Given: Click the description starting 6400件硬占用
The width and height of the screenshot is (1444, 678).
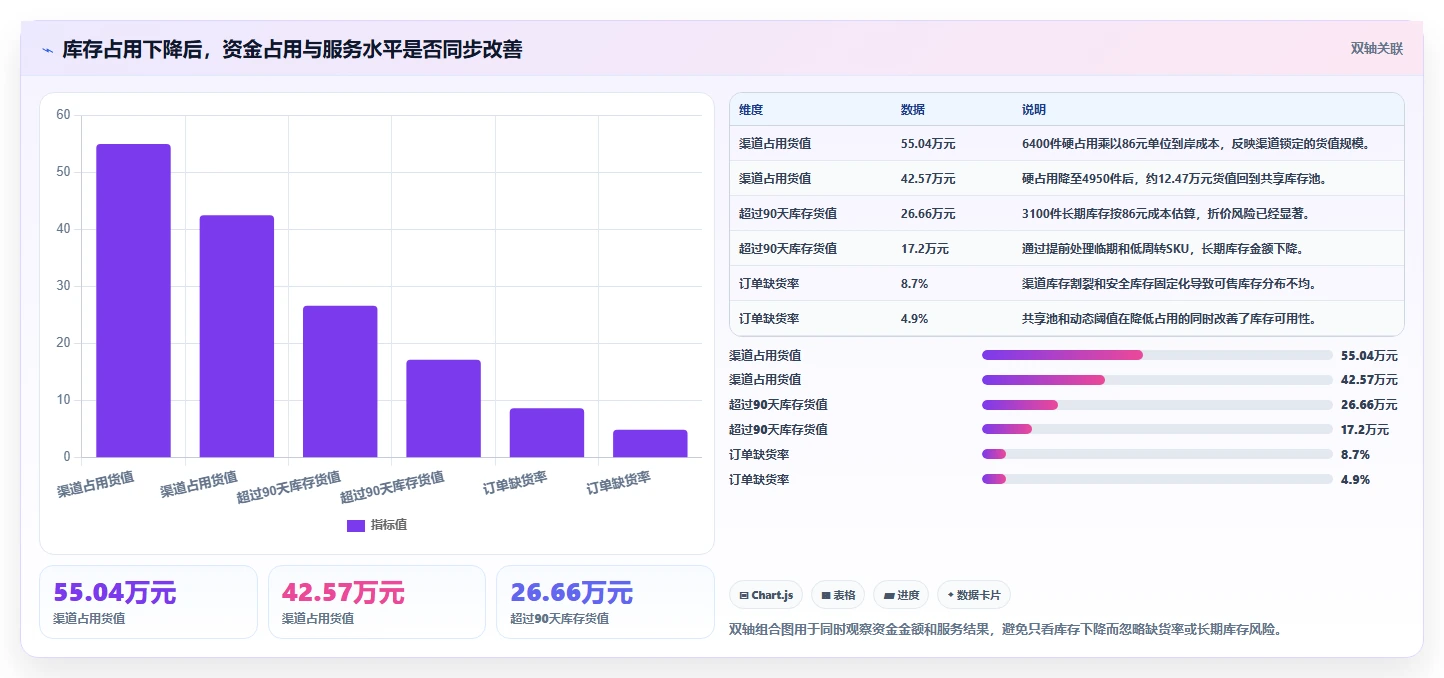Looking at the screenshot, I should pos(1195,144).
